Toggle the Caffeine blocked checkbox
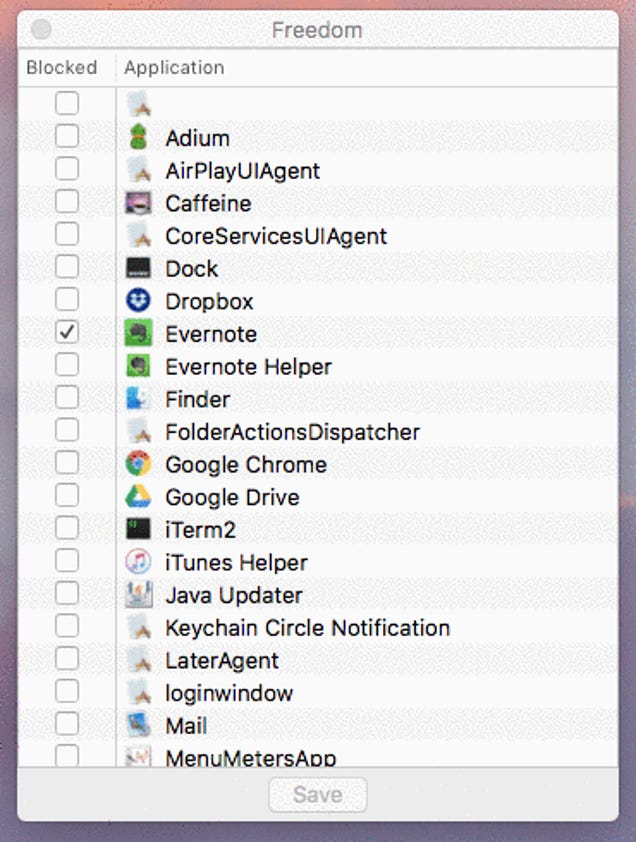Screen dimensions: 636x842 pyautogui.click(x=67, y=201)
